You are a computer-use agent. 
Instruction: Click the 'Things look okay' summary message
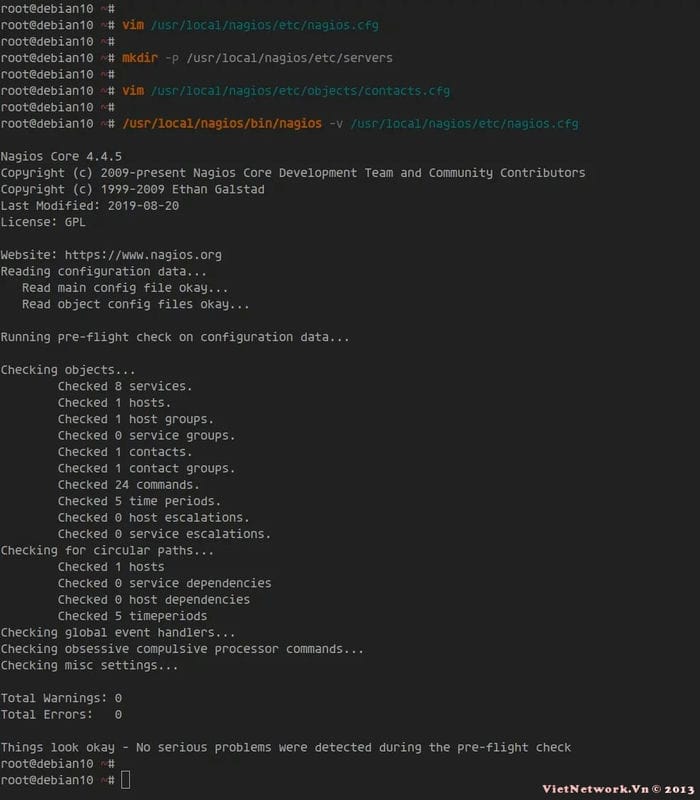[x=285, y=747]
